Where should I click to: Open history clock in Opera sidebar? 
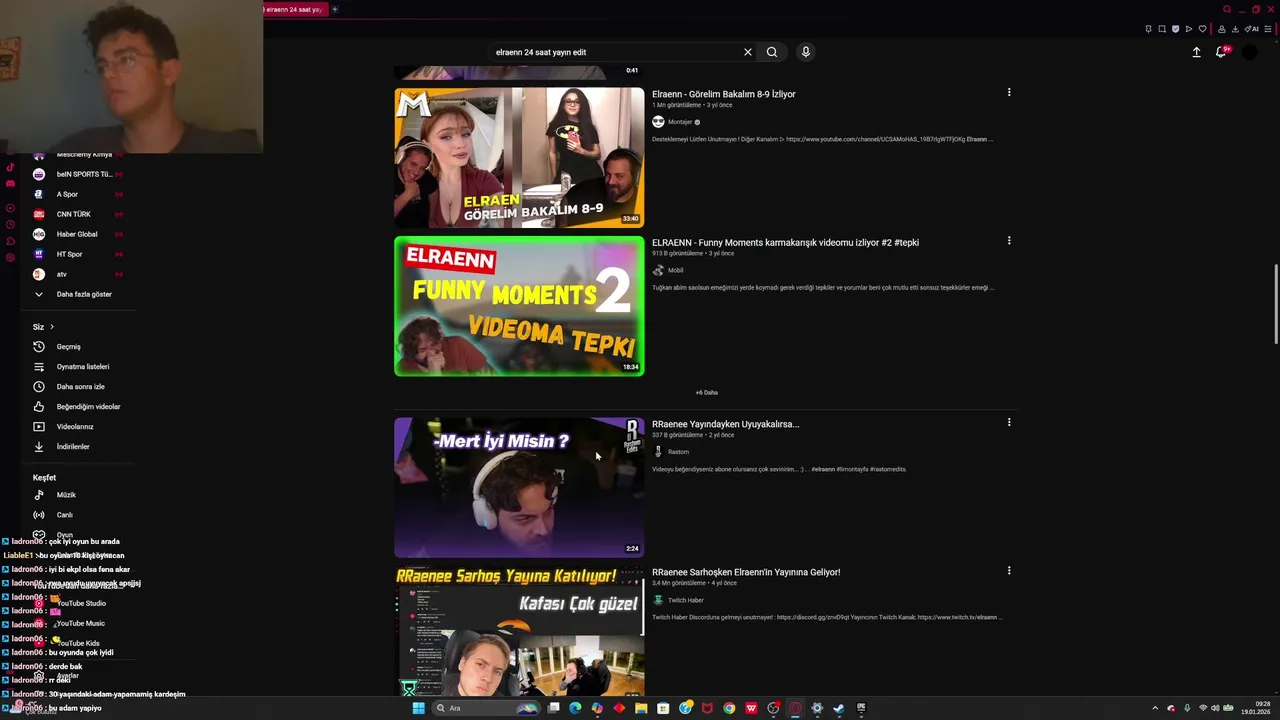[10, 225]
